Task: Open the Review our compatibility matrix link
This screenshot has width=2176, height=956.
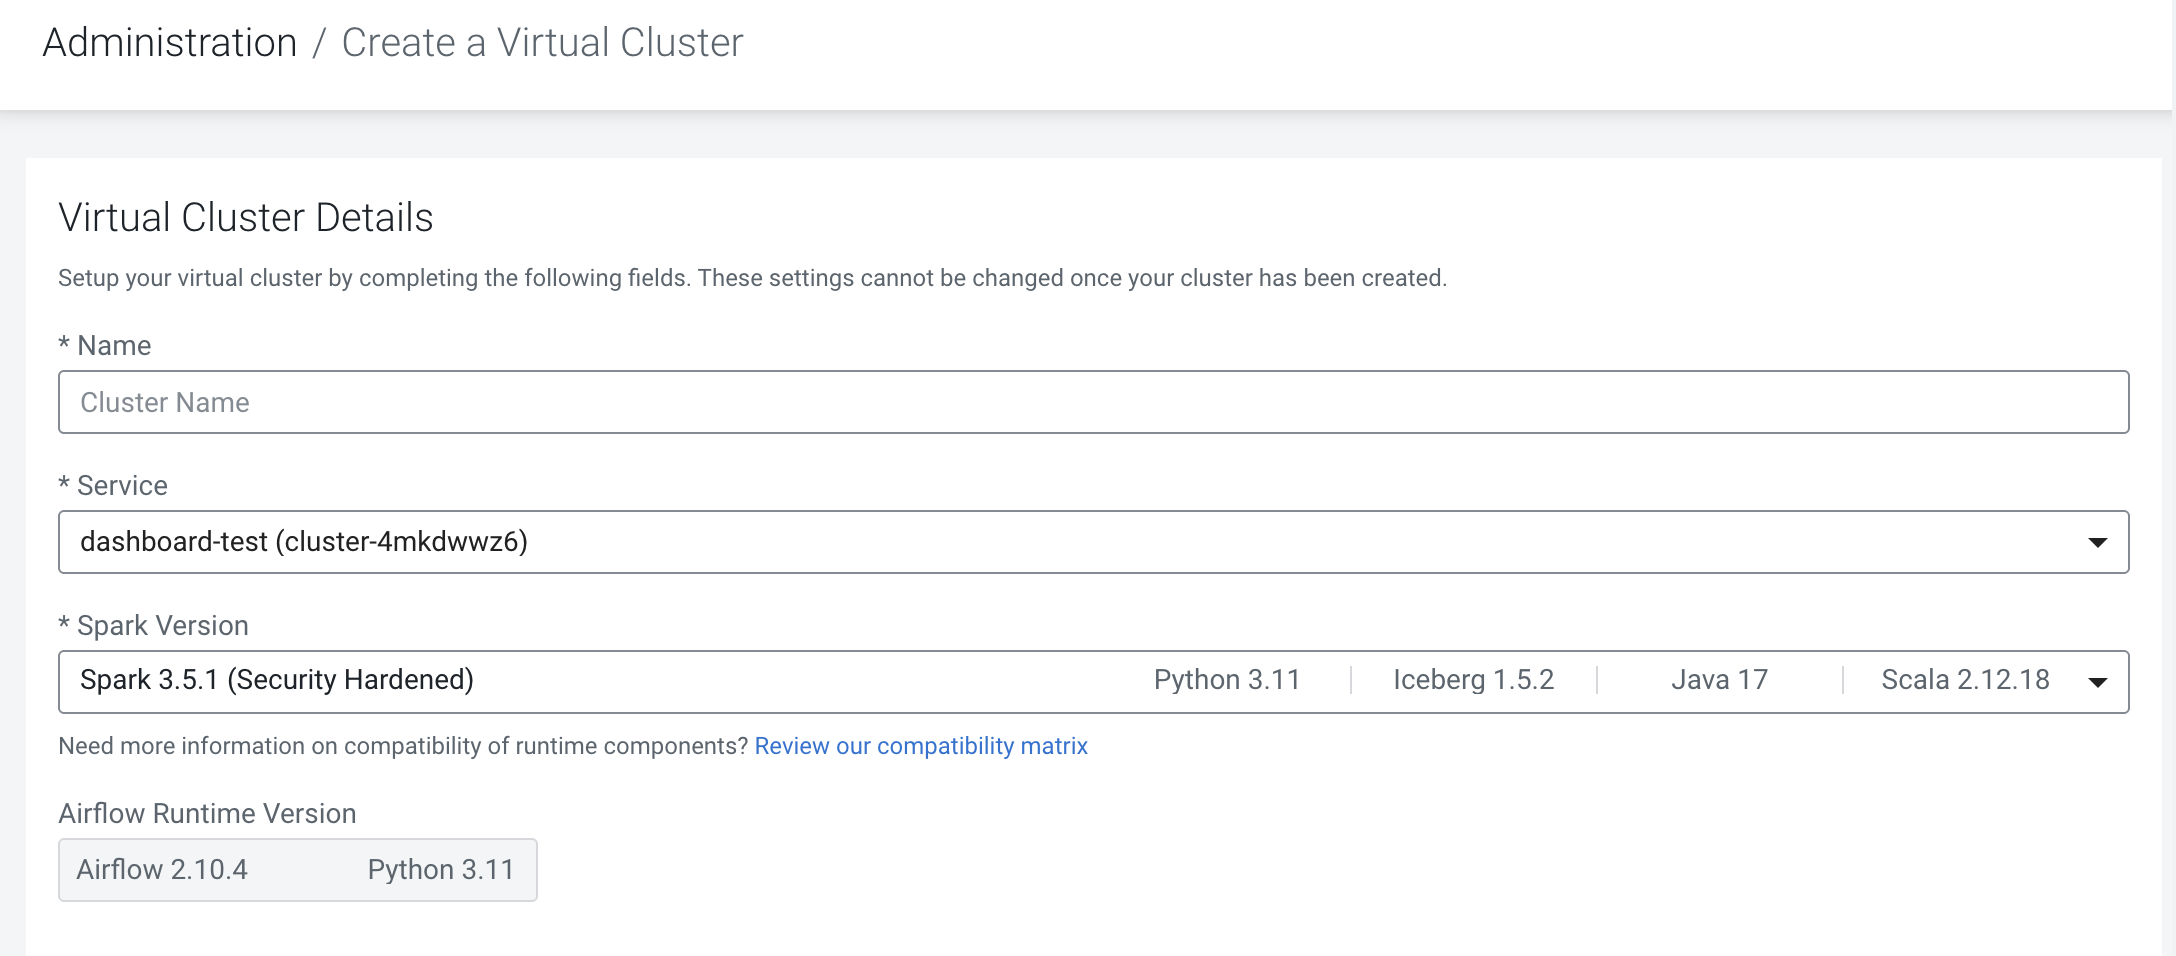Action: point(920,746)
